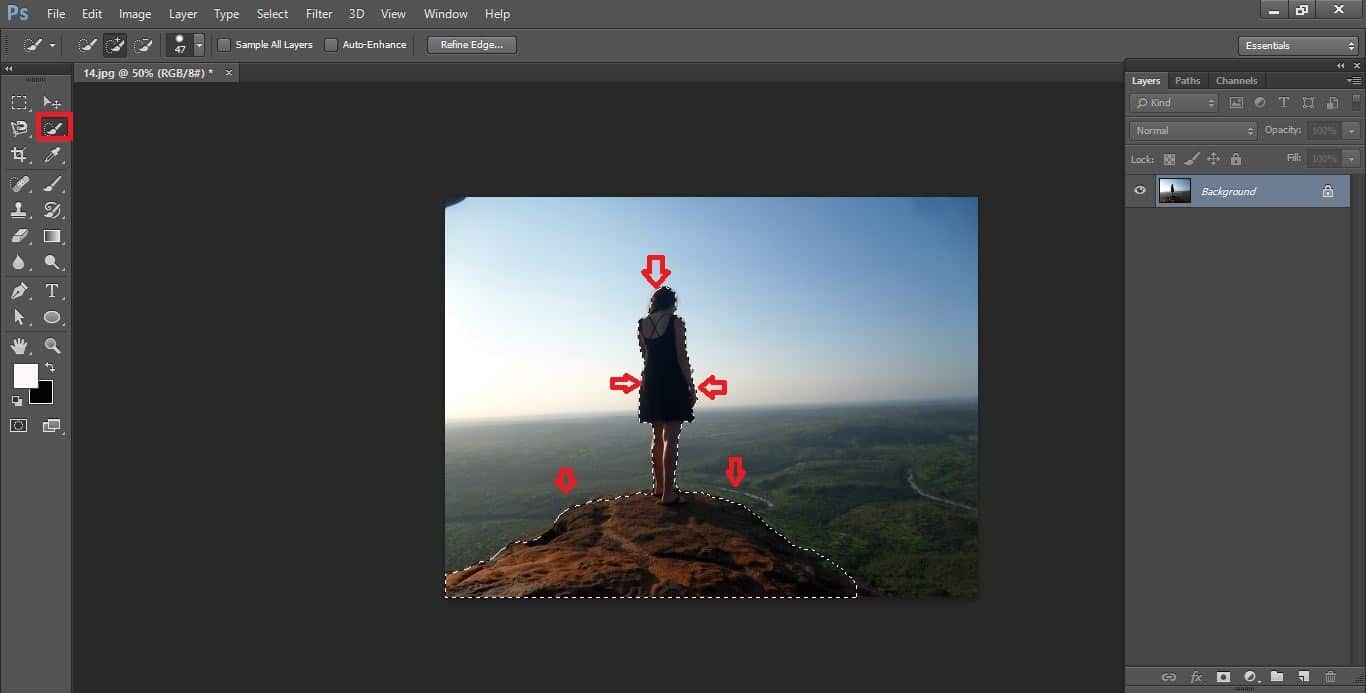The image size is (1366, 693).
Task: Choose the Horizontal Type tool
Action: [52, 290]
